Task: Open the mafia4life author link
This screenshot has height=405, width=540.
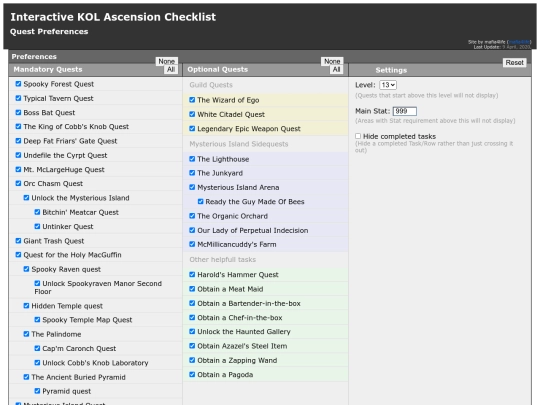Action: (519, 42)
